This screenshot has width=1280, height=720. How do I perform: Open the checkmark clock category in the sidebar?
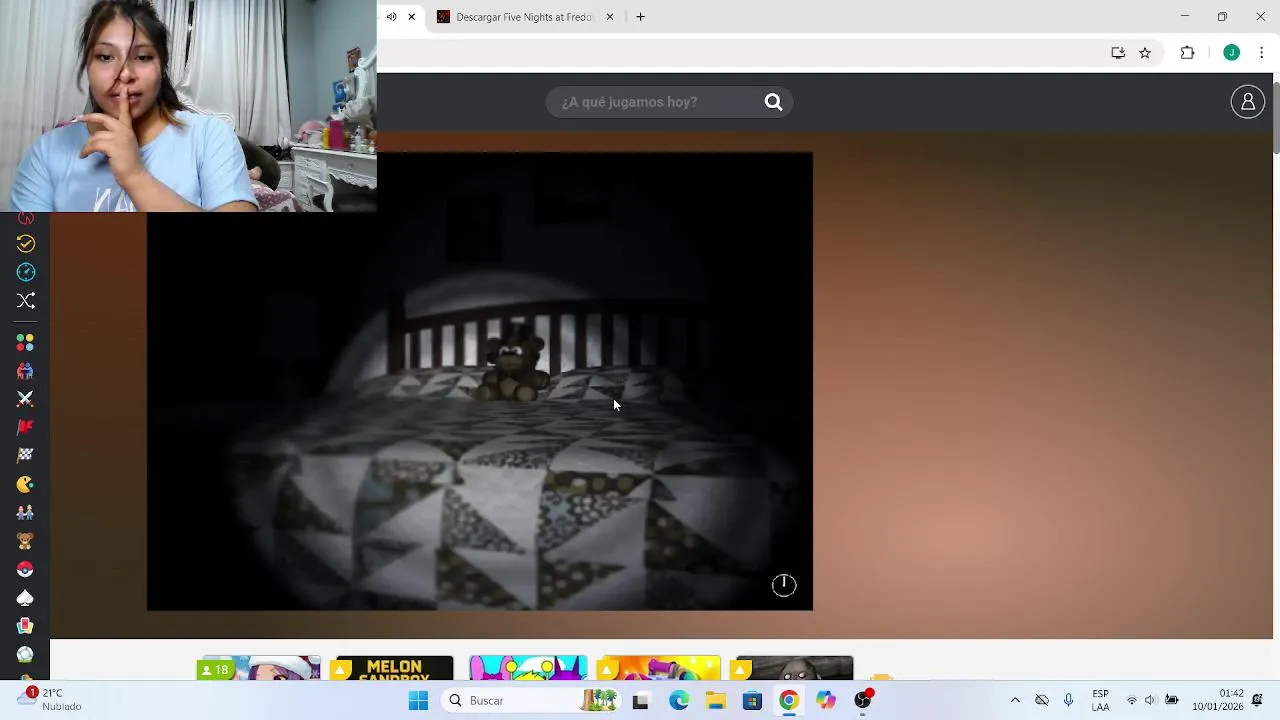coord(26,243)
